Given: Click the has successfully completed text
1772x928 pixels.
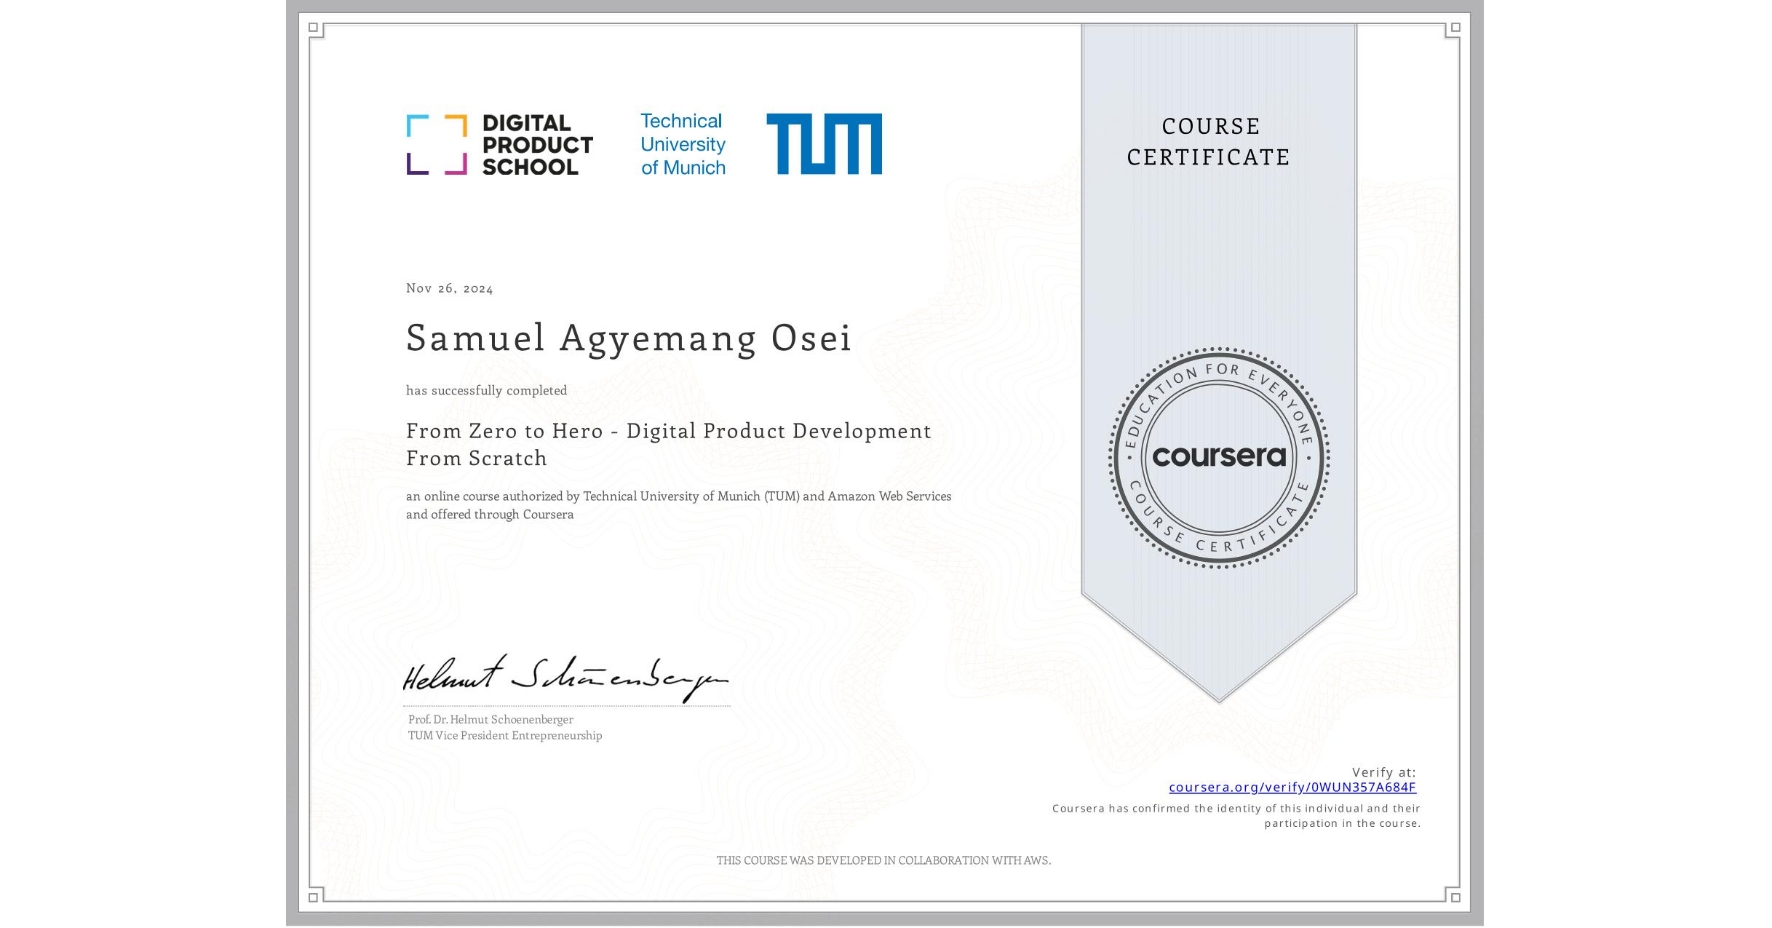Looking at the screenshot, I should [x=486, y=390].
